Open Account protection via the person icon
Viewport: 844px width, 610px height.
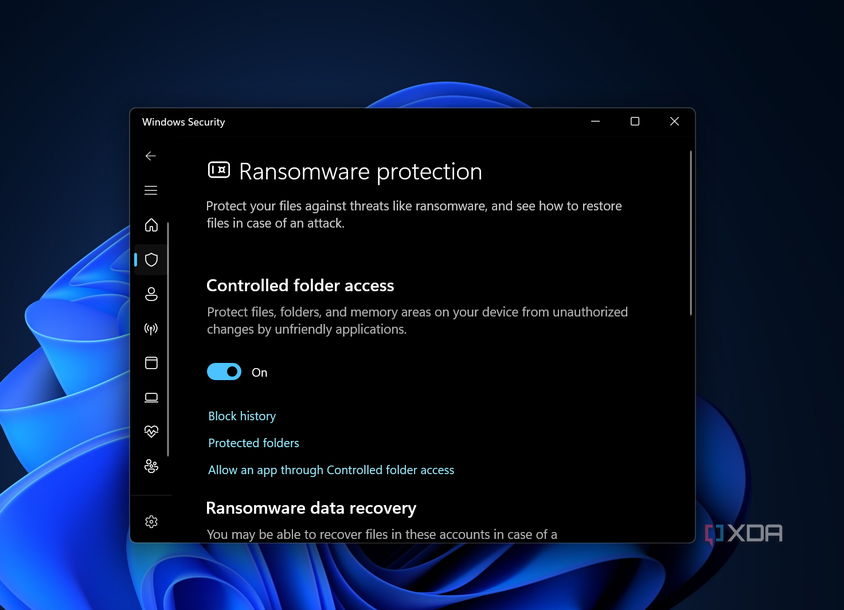[x=151, y=294]
